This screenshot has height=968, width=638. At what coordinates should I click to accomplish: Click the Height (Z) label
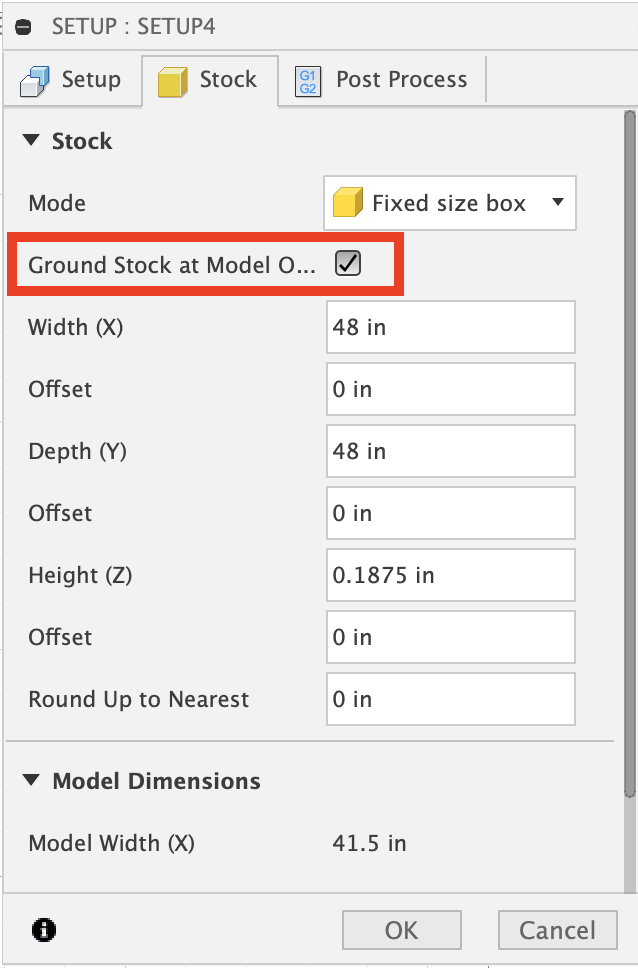pos(80,575)
